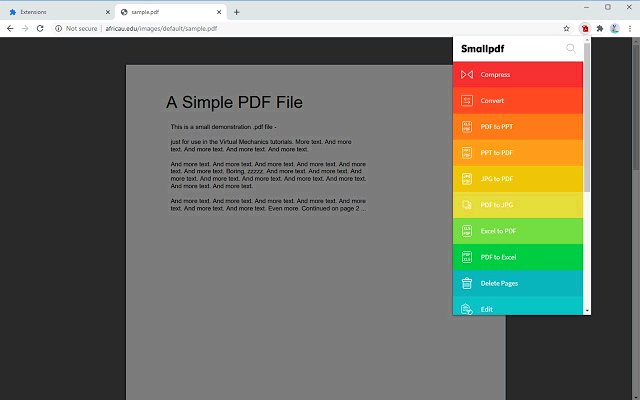The height and width of the screenshot is (400, 640).
Task: Click the PPT to PDF icon
Action: (467, 153)
